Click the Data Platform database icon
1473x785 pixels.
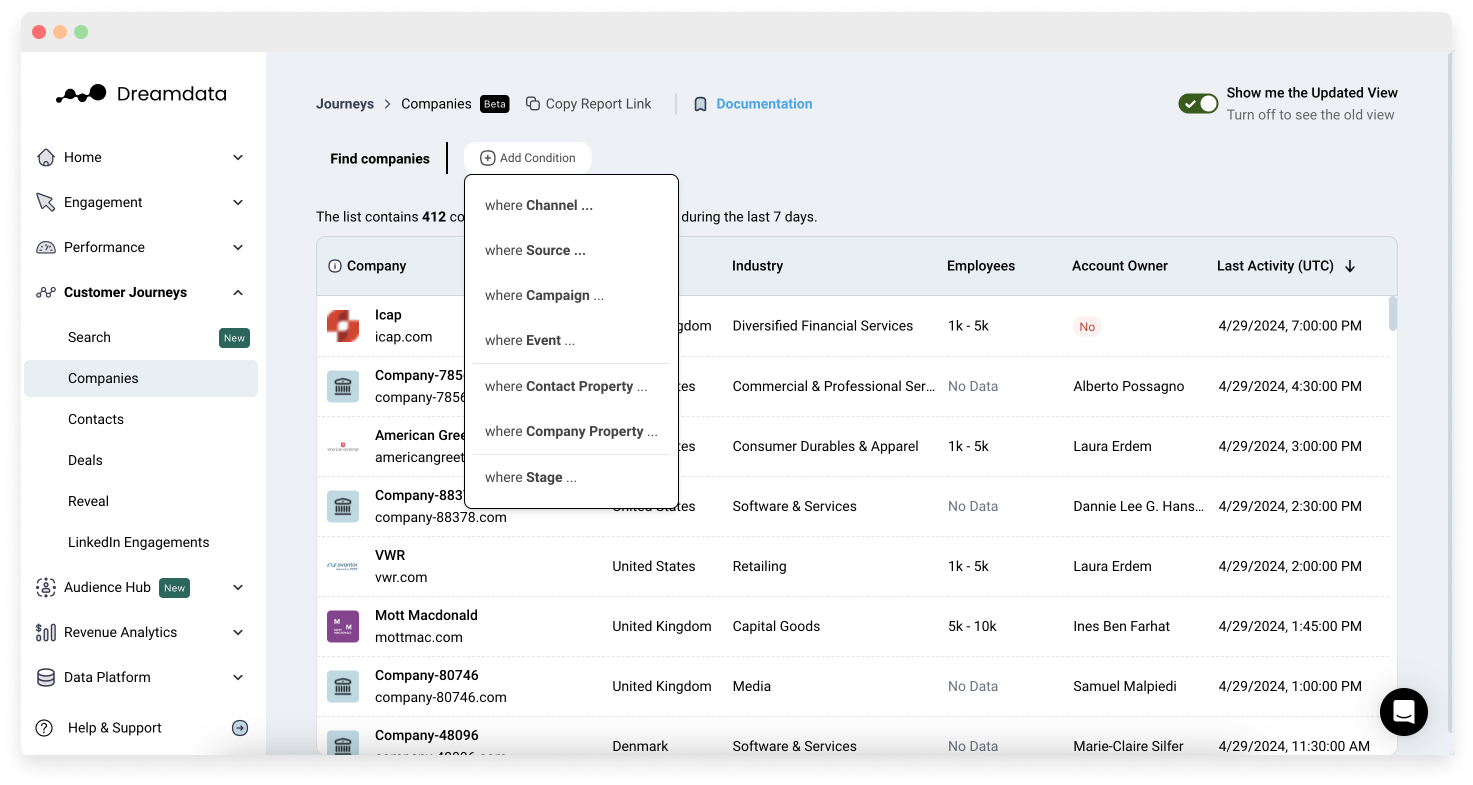pyautogui.click(x=45, y=677)
